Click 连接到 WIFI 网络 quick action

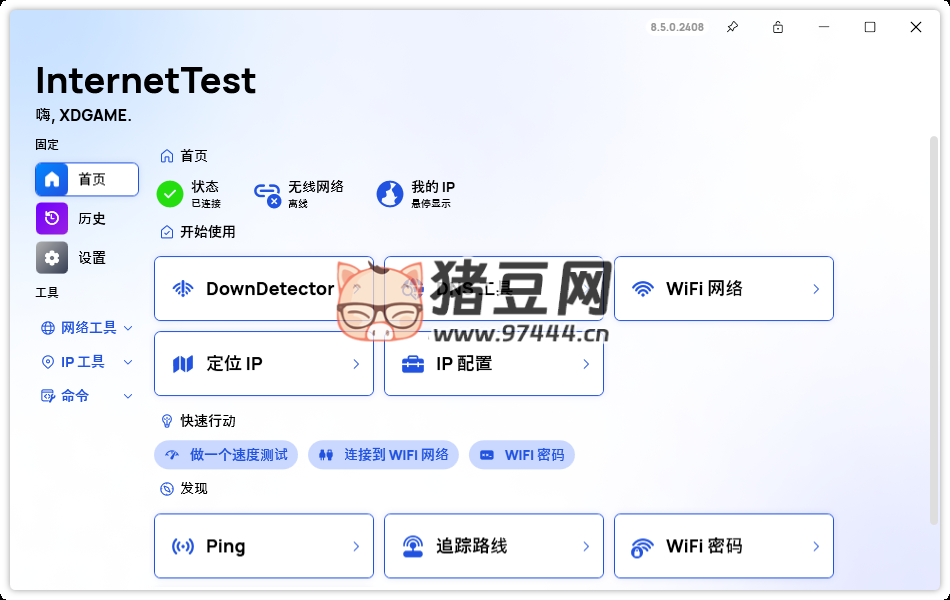tap(383, 455)
